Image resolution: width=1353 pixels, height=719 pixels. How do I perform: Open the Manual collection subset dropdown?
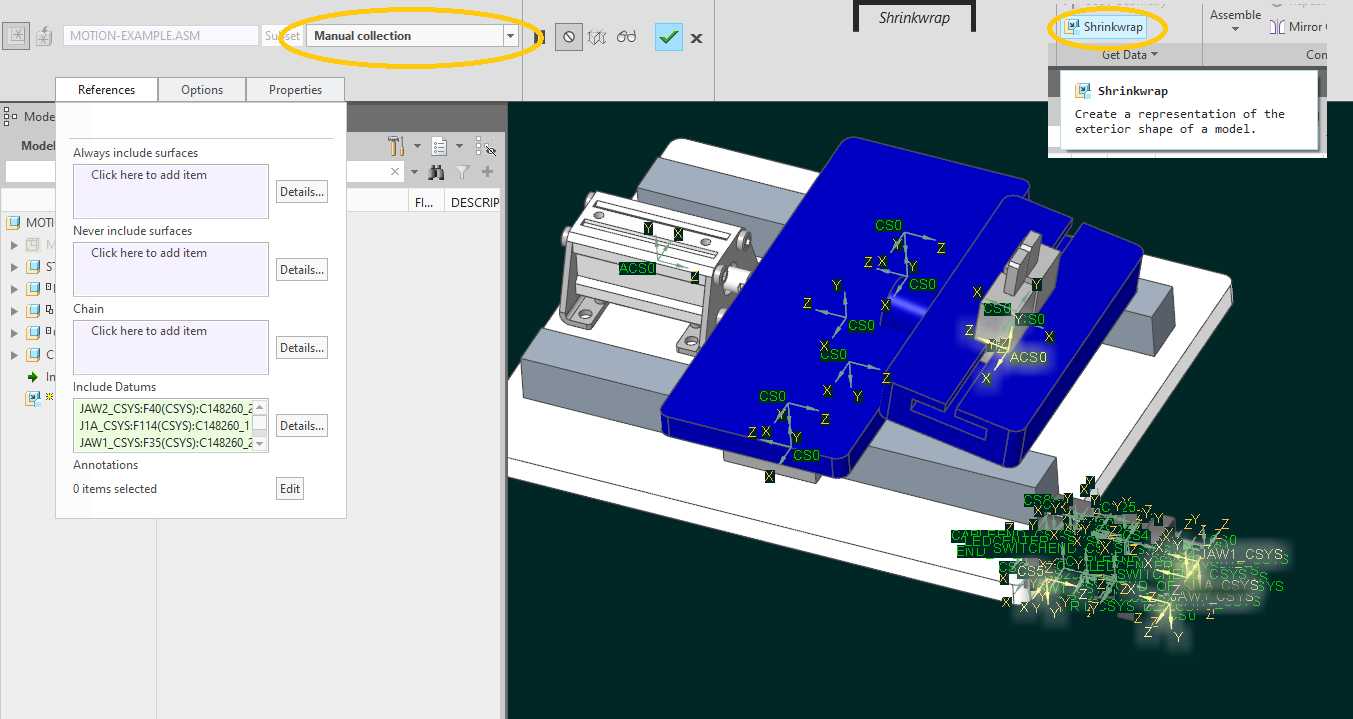point(509,35)
